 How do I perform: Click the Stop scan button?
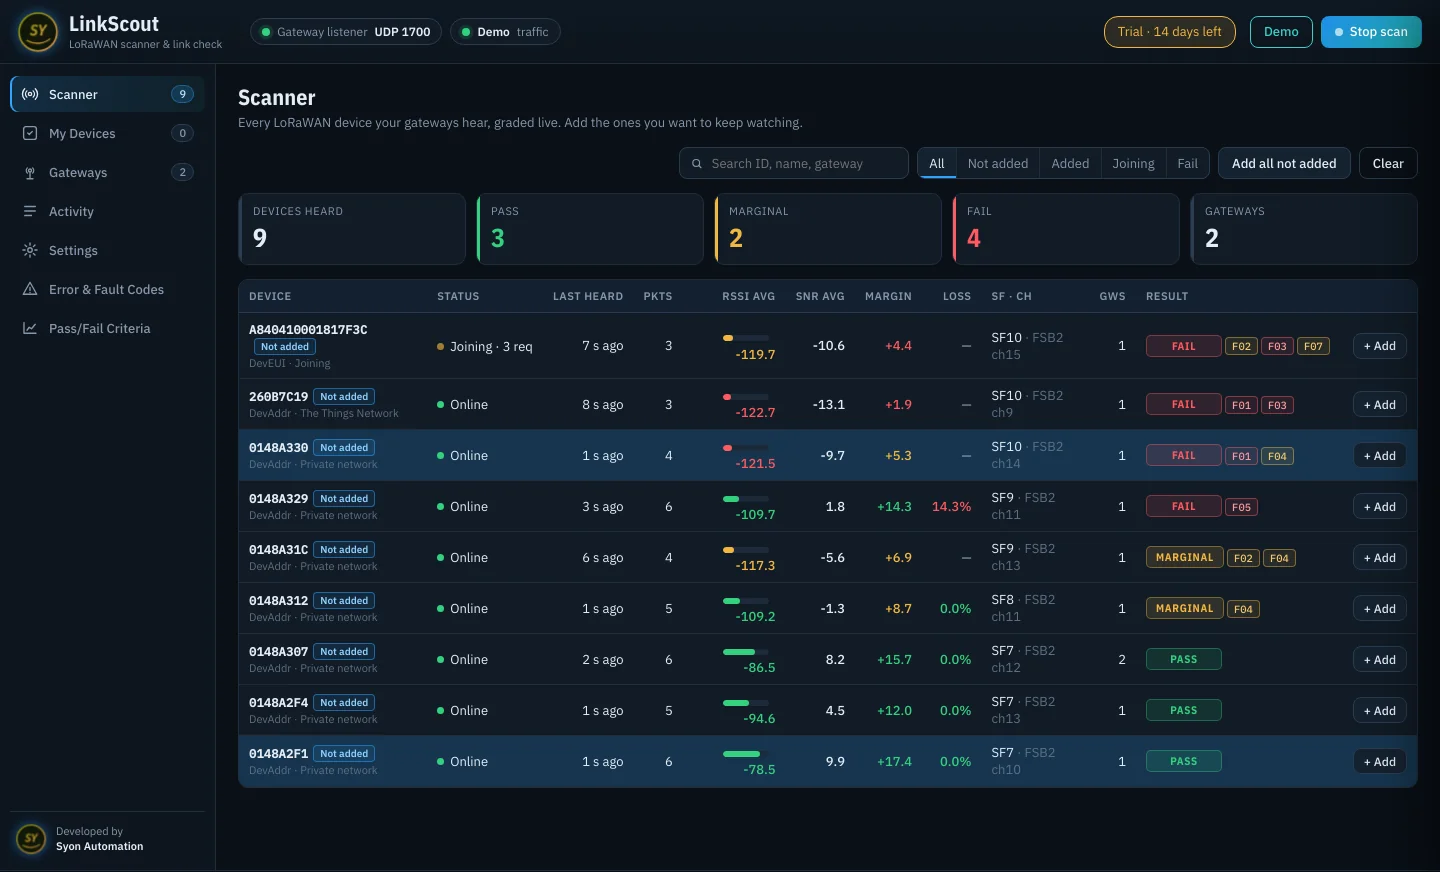[x=1371, y=32]
